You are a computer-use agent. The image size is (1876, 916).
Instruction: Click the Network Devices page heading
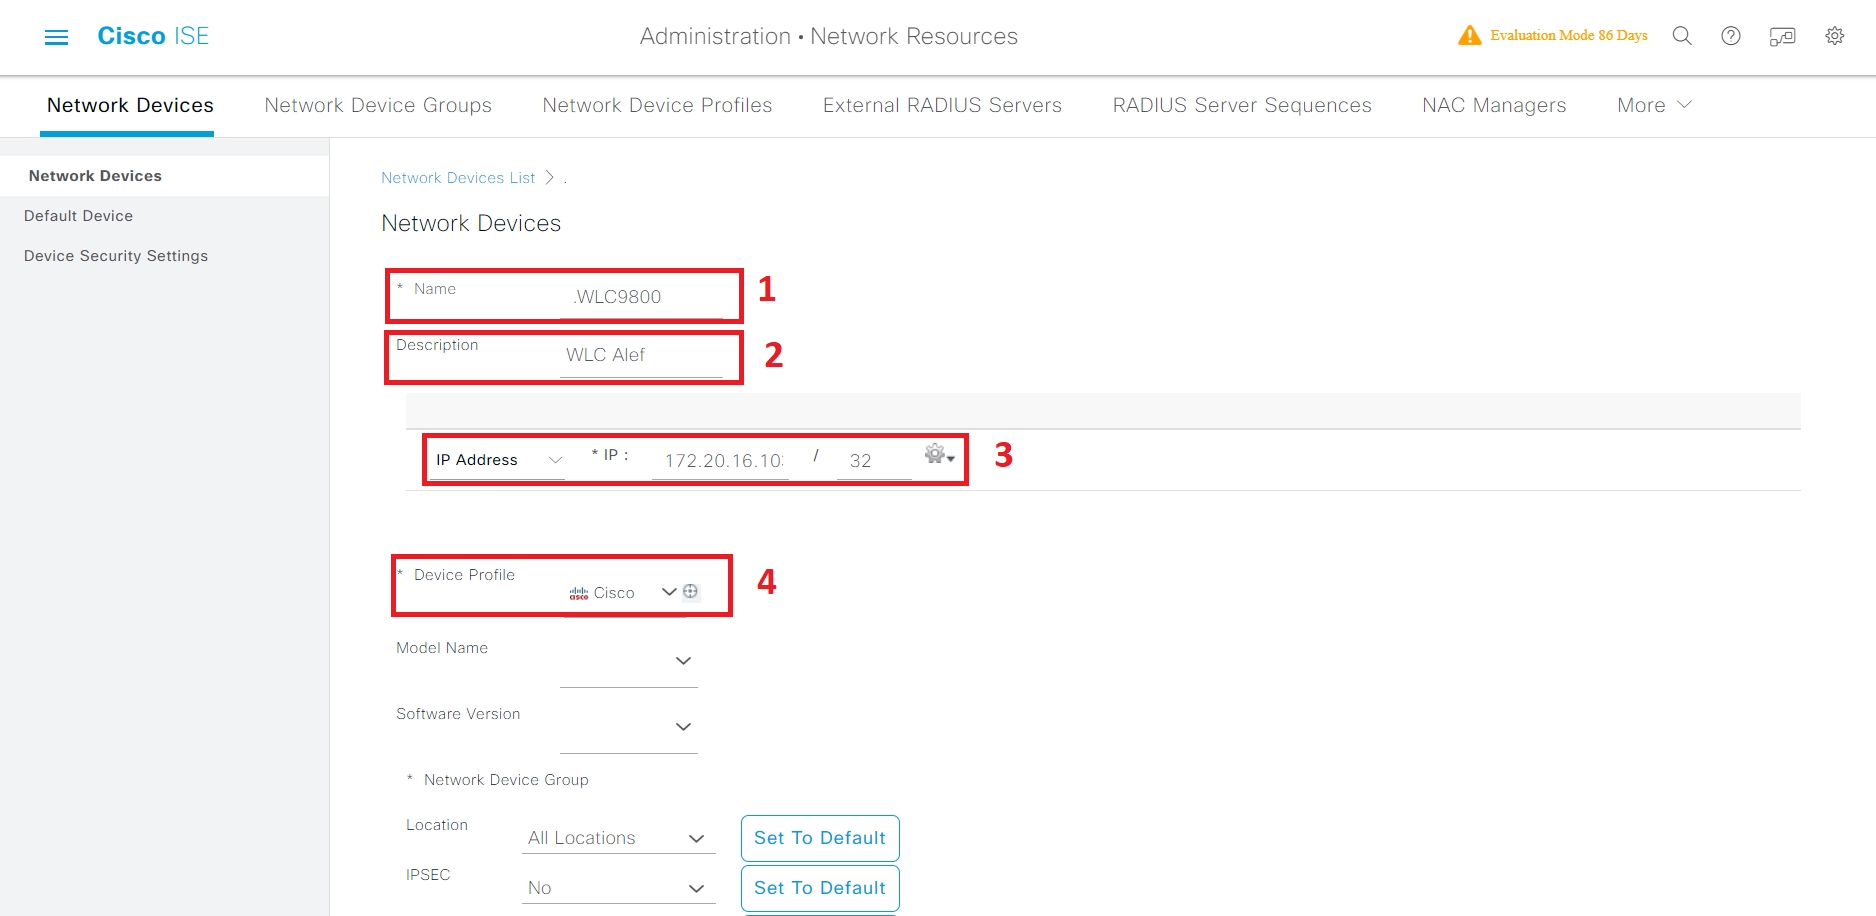click(x=471, y=223)
